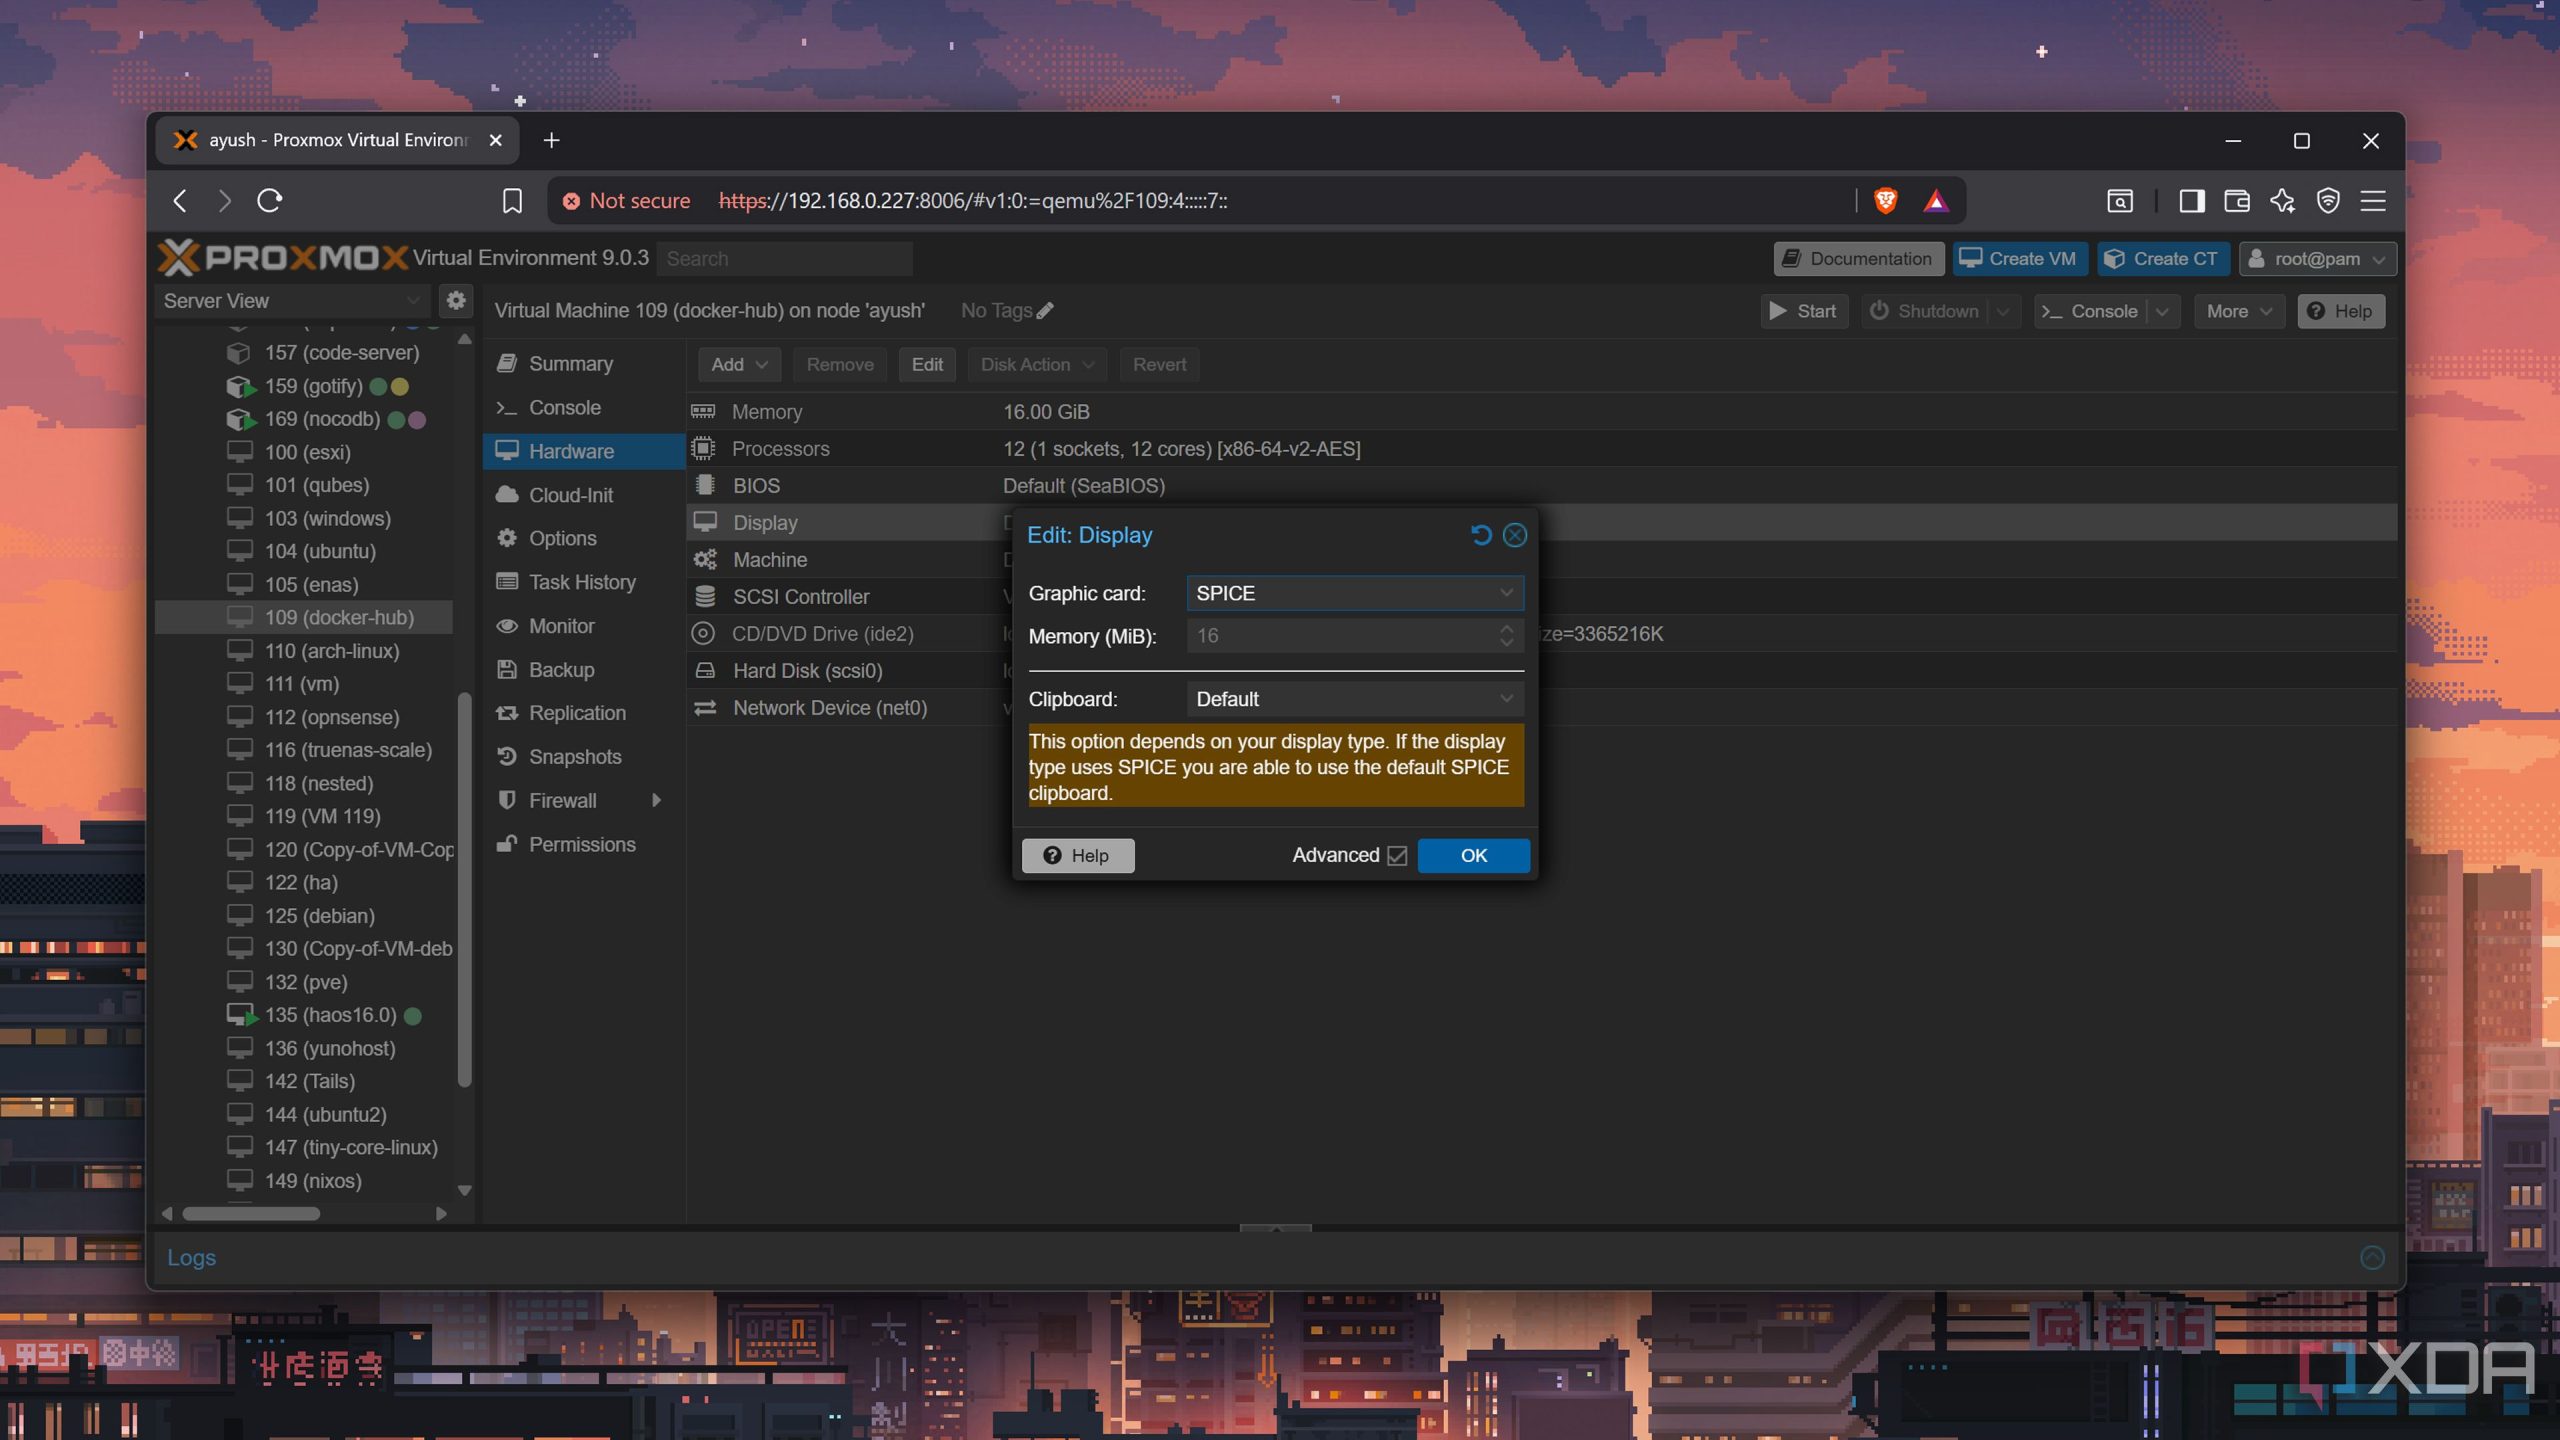Open the Console tab in VM menu
The height and width of the screenshot is (1440, 2560).
[x=584, y=408]
